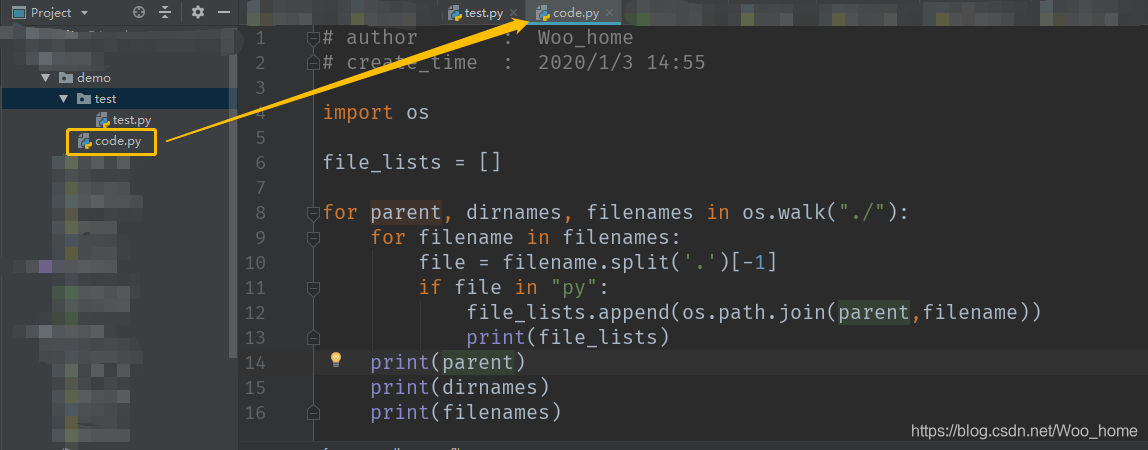Fold the comment block at line 1

point(313,37)
